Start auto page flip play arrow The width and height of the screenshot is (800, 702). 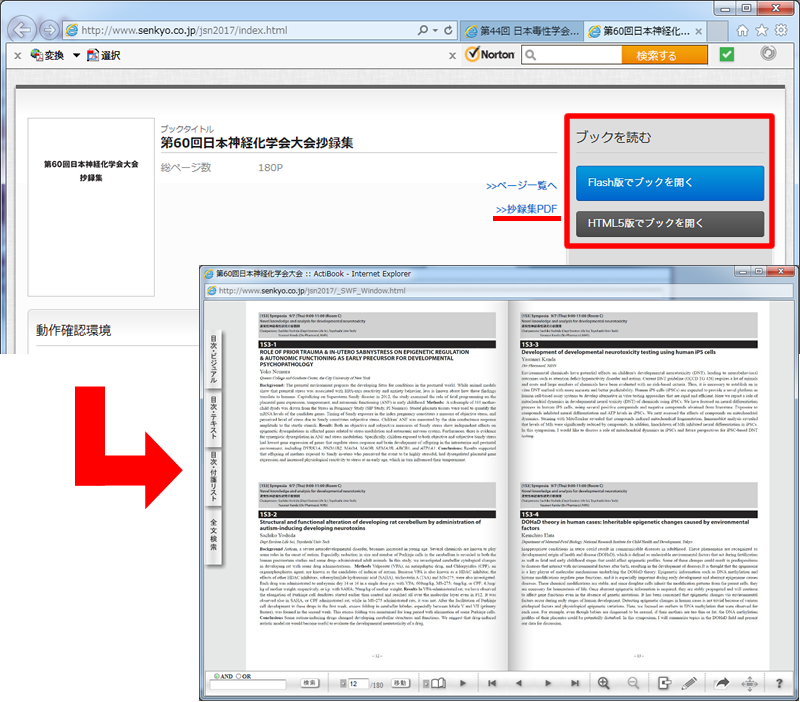[463, 683]
